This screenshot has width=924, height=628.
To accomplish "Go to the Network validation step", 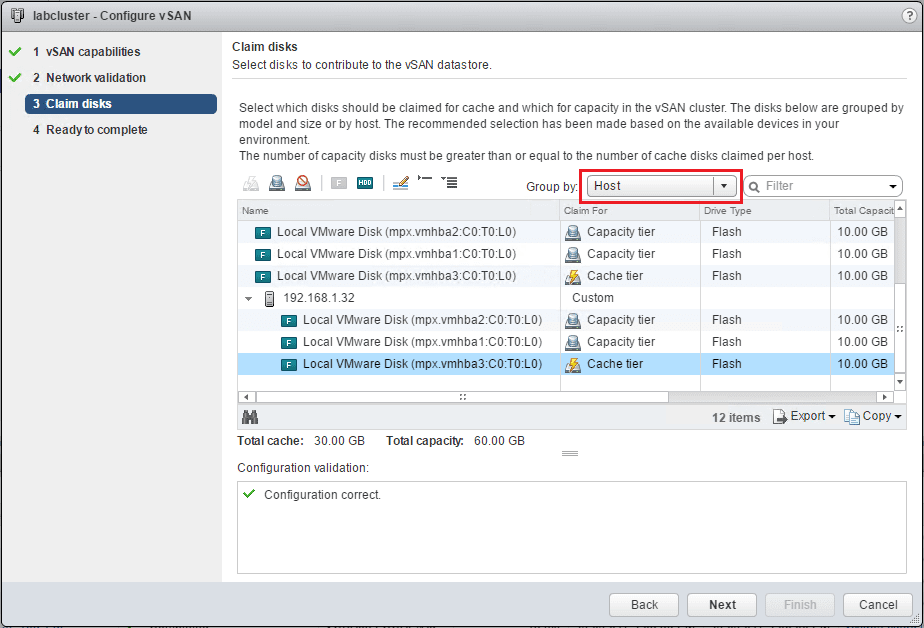I will click(95, 78).
